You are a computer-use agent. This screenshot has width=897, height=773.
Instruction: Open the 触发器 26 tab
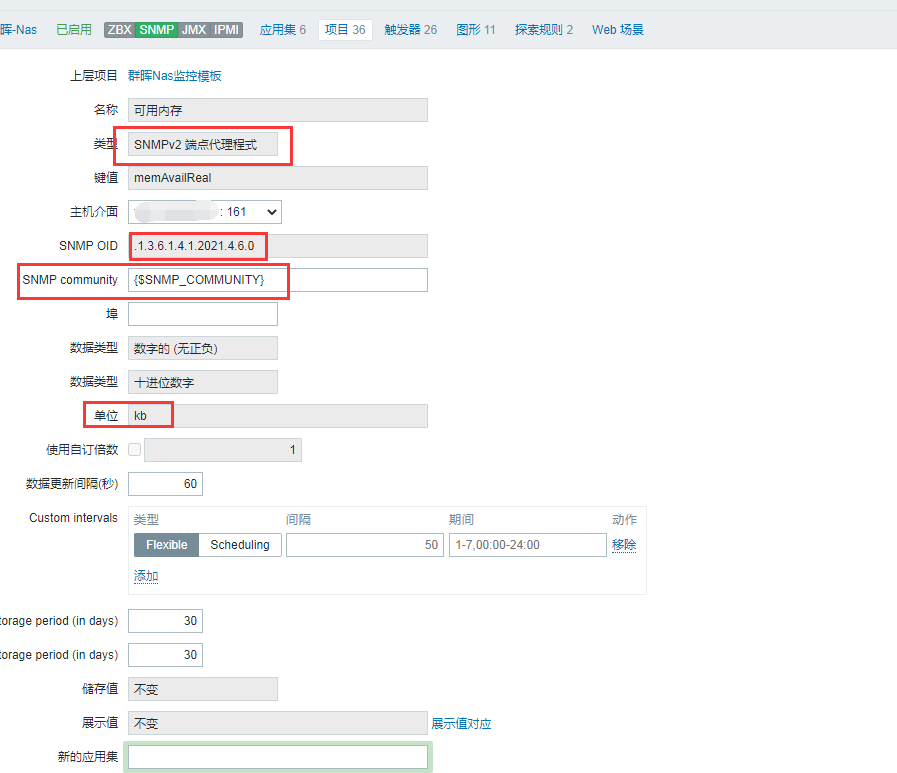point(411,30)
